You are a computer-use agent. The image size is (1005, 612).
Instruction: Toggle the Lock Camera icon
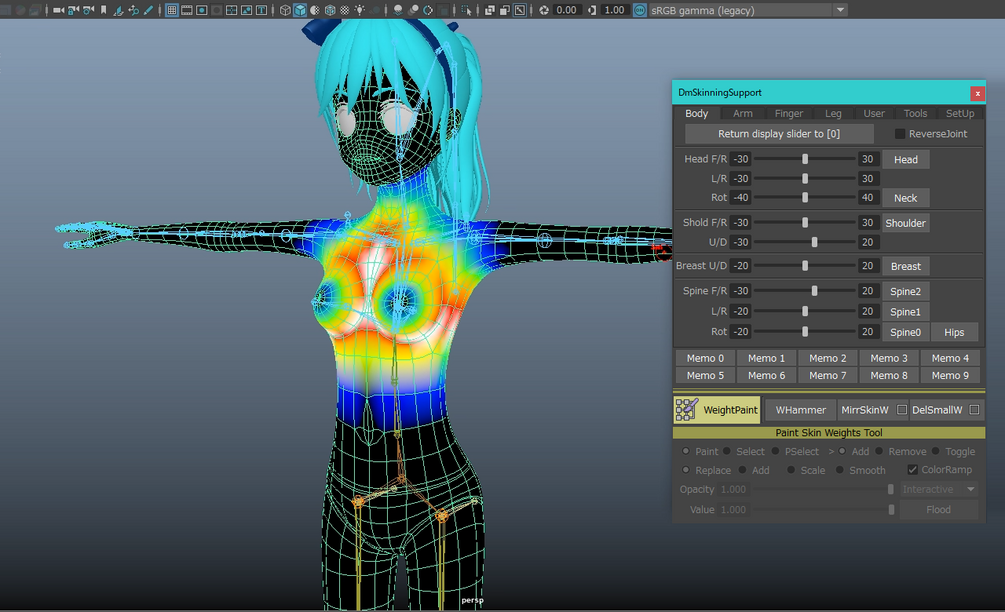73,10
